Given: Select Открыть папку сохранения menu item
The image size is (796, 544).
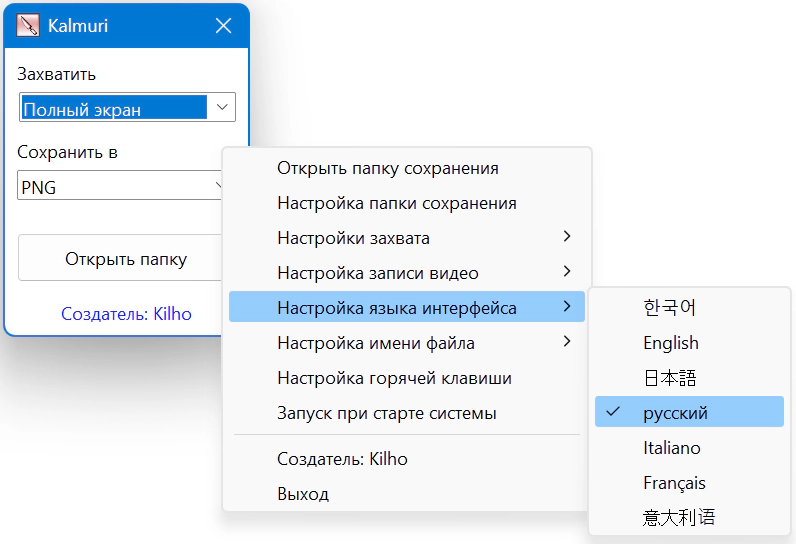Looking at the screenshot, I should click(387, 168).
